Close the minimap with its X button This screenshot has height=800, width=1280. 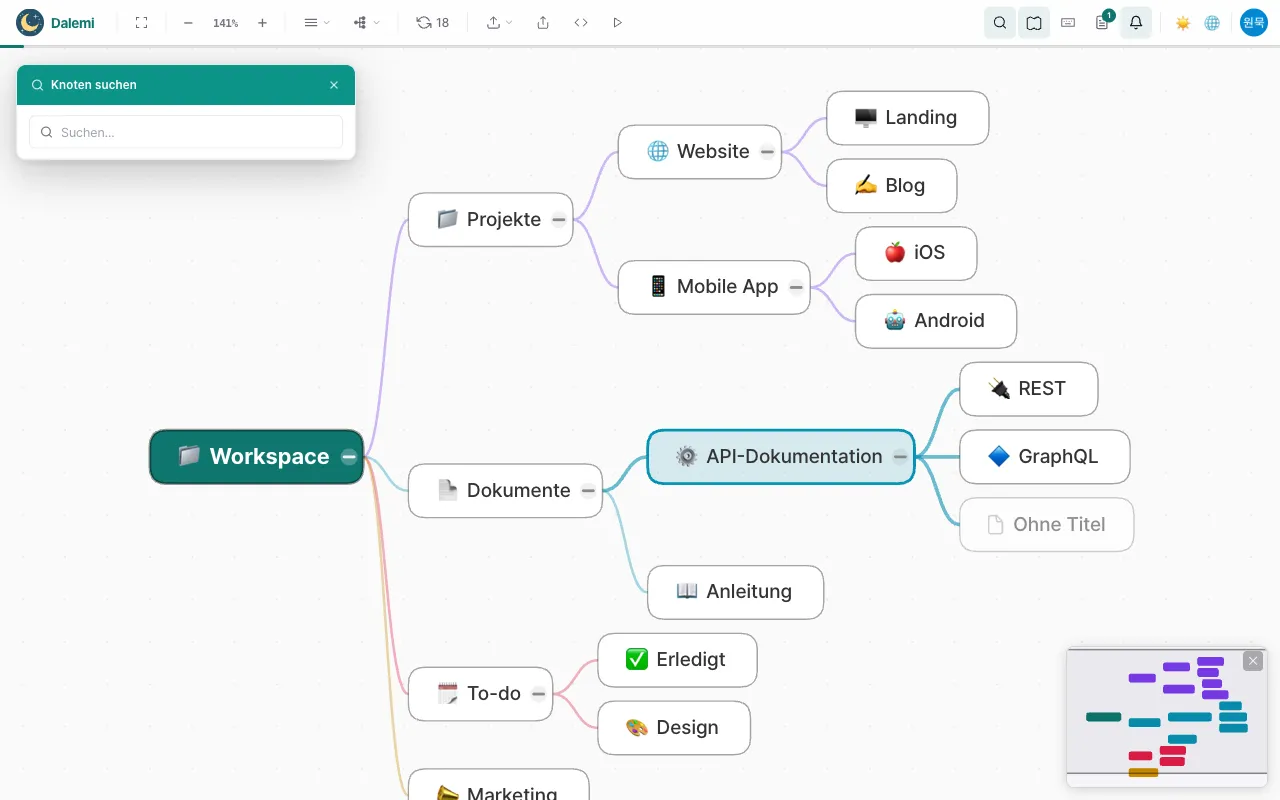click(1253, 661)
